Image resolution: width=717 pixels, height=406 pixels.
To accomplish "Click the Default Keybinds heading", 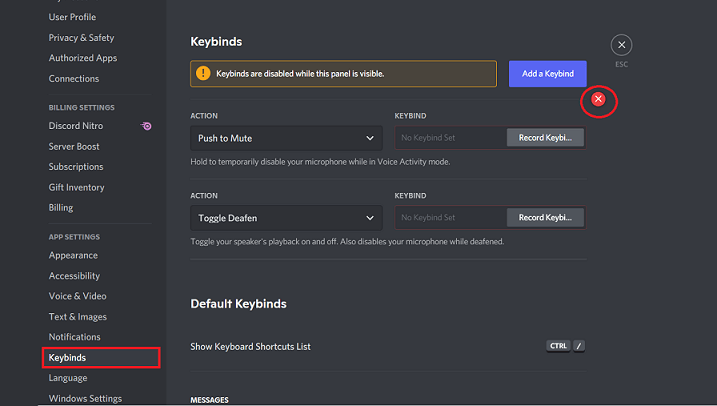I will 238,304.
